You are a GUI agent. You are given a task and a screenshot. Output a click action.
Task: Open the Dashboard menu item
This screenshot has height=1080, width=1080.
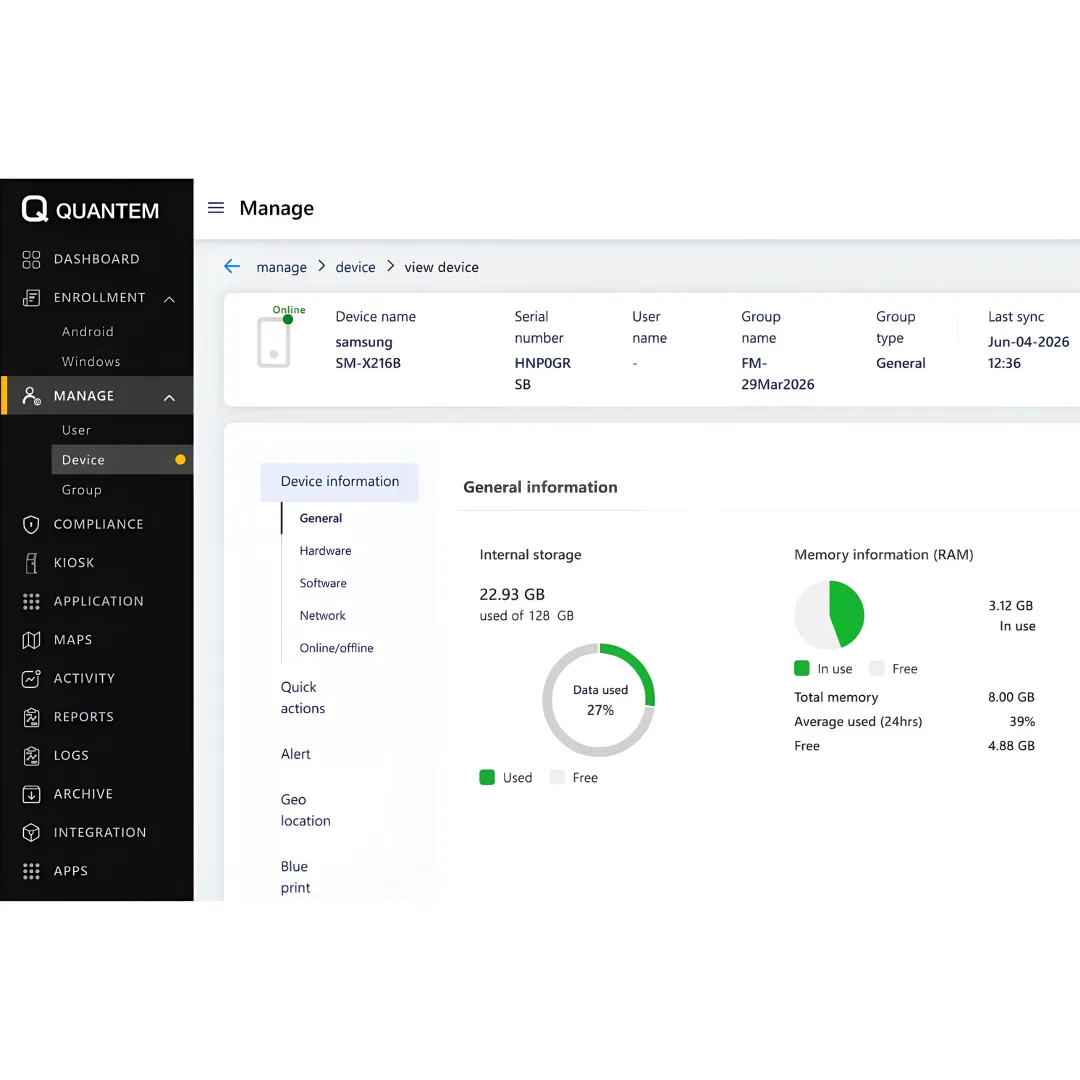(x=96, y=259)
